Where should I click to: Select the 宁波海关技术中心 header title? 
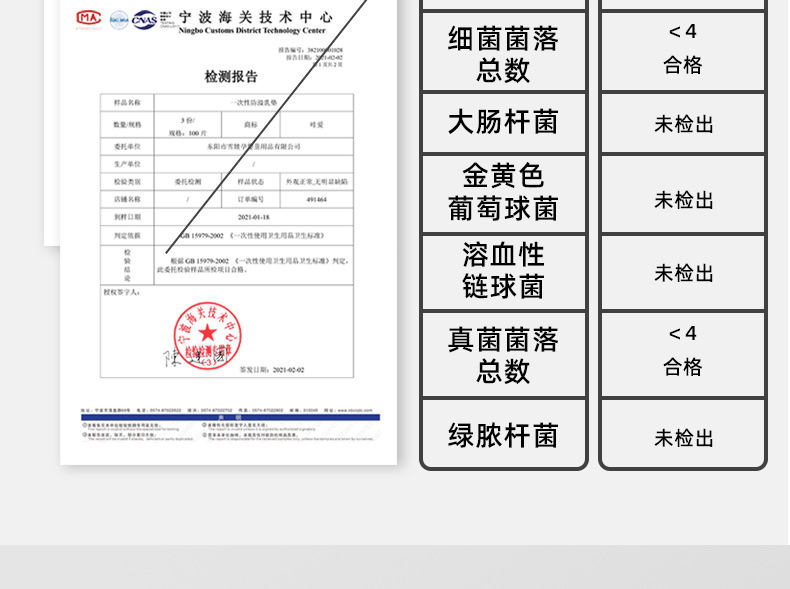point(255,17)
